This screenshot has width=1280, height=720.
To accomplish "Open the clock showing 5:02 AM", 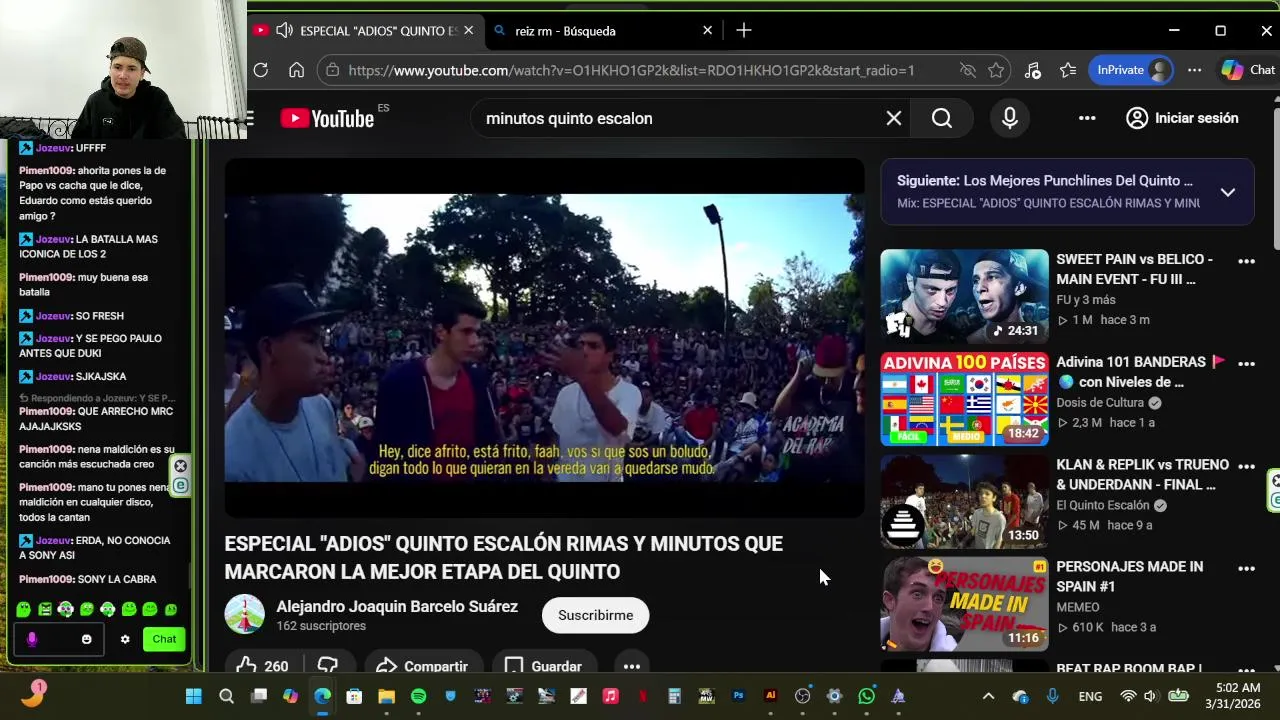I will click(1232, 696).
